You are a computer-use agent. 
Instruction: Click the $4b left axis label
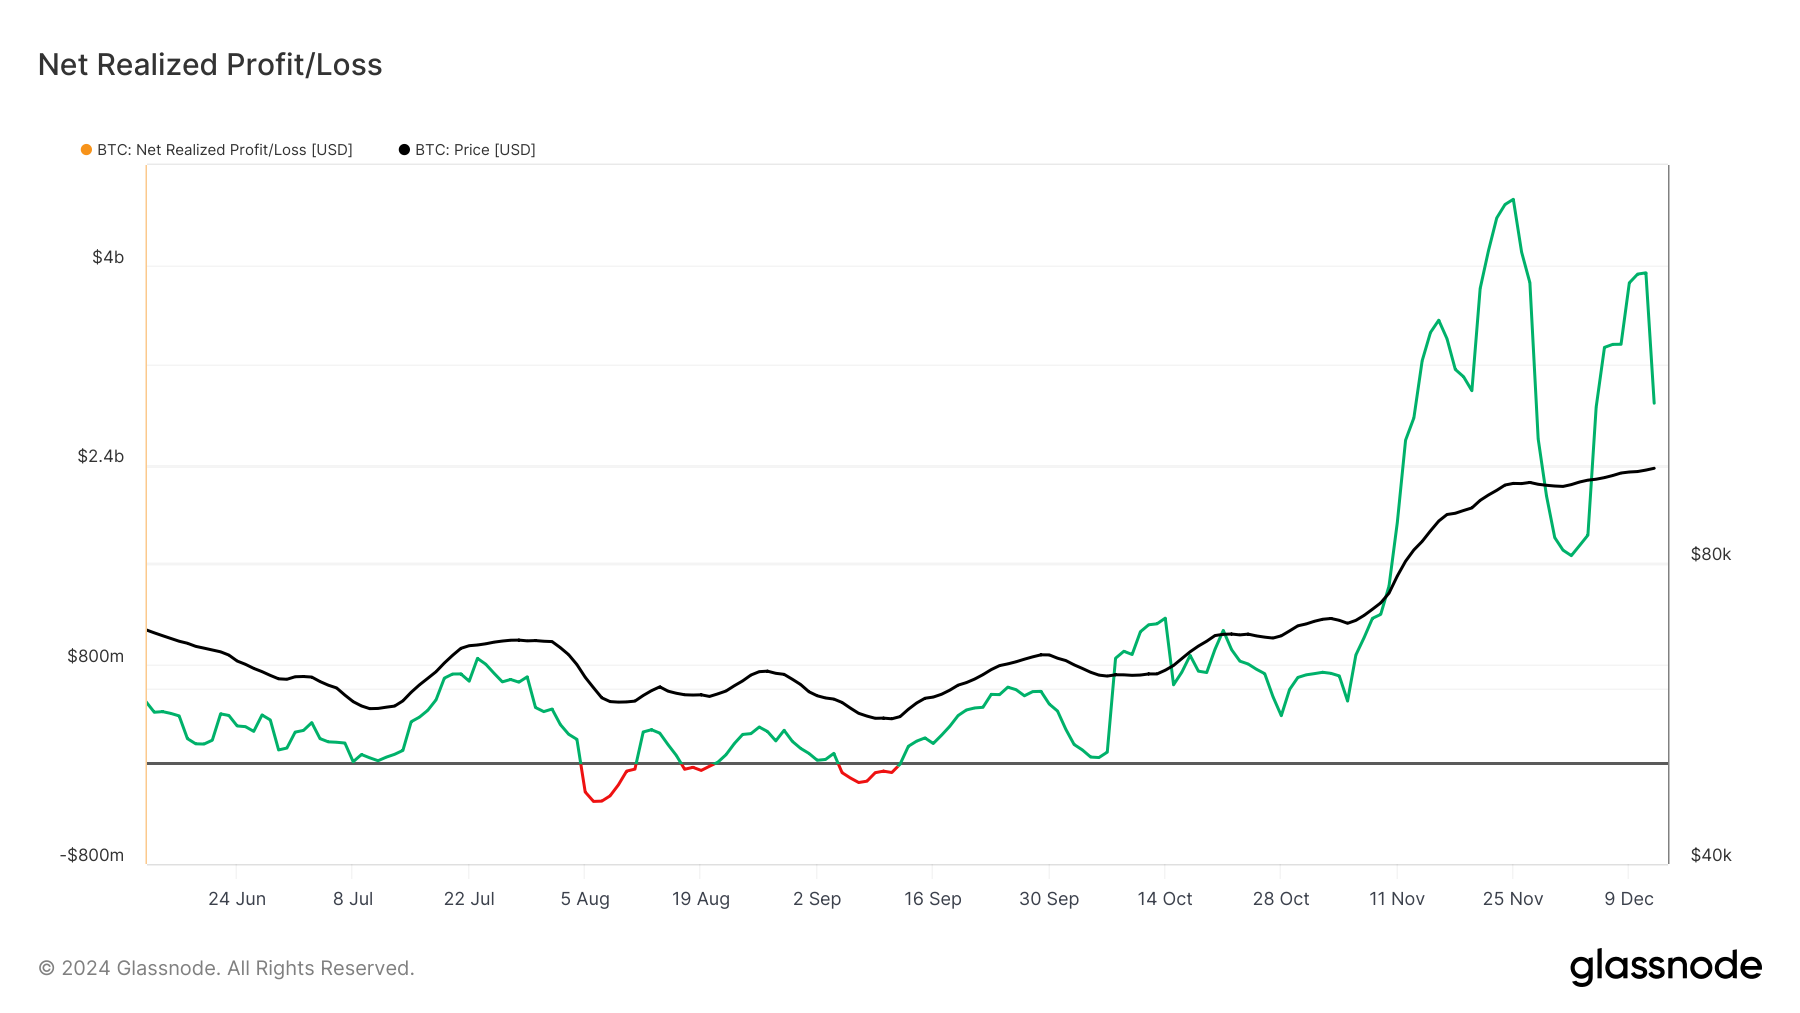click(108, 258)
